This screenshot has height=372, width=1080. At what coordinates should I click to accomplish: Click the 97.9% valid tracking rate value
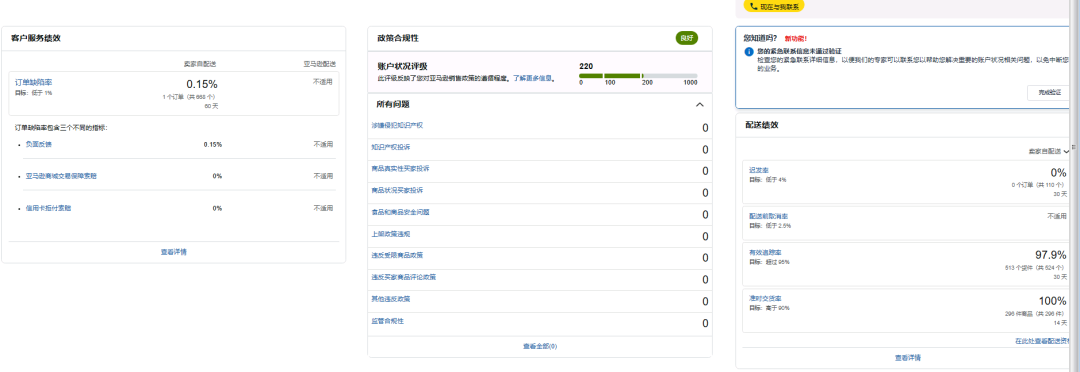coord(1050,254)
